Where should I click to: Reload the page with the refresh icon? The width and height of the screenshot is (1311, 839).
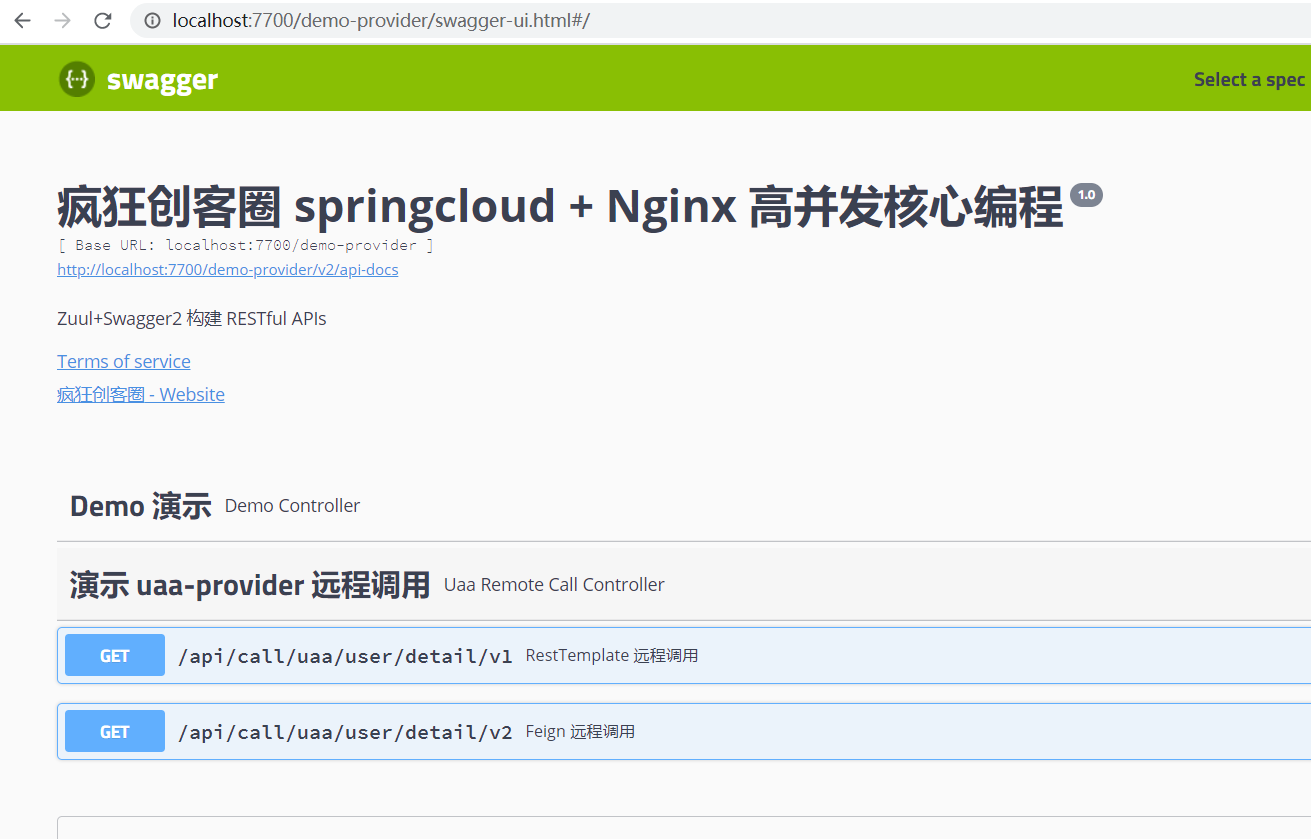point(102,21)
